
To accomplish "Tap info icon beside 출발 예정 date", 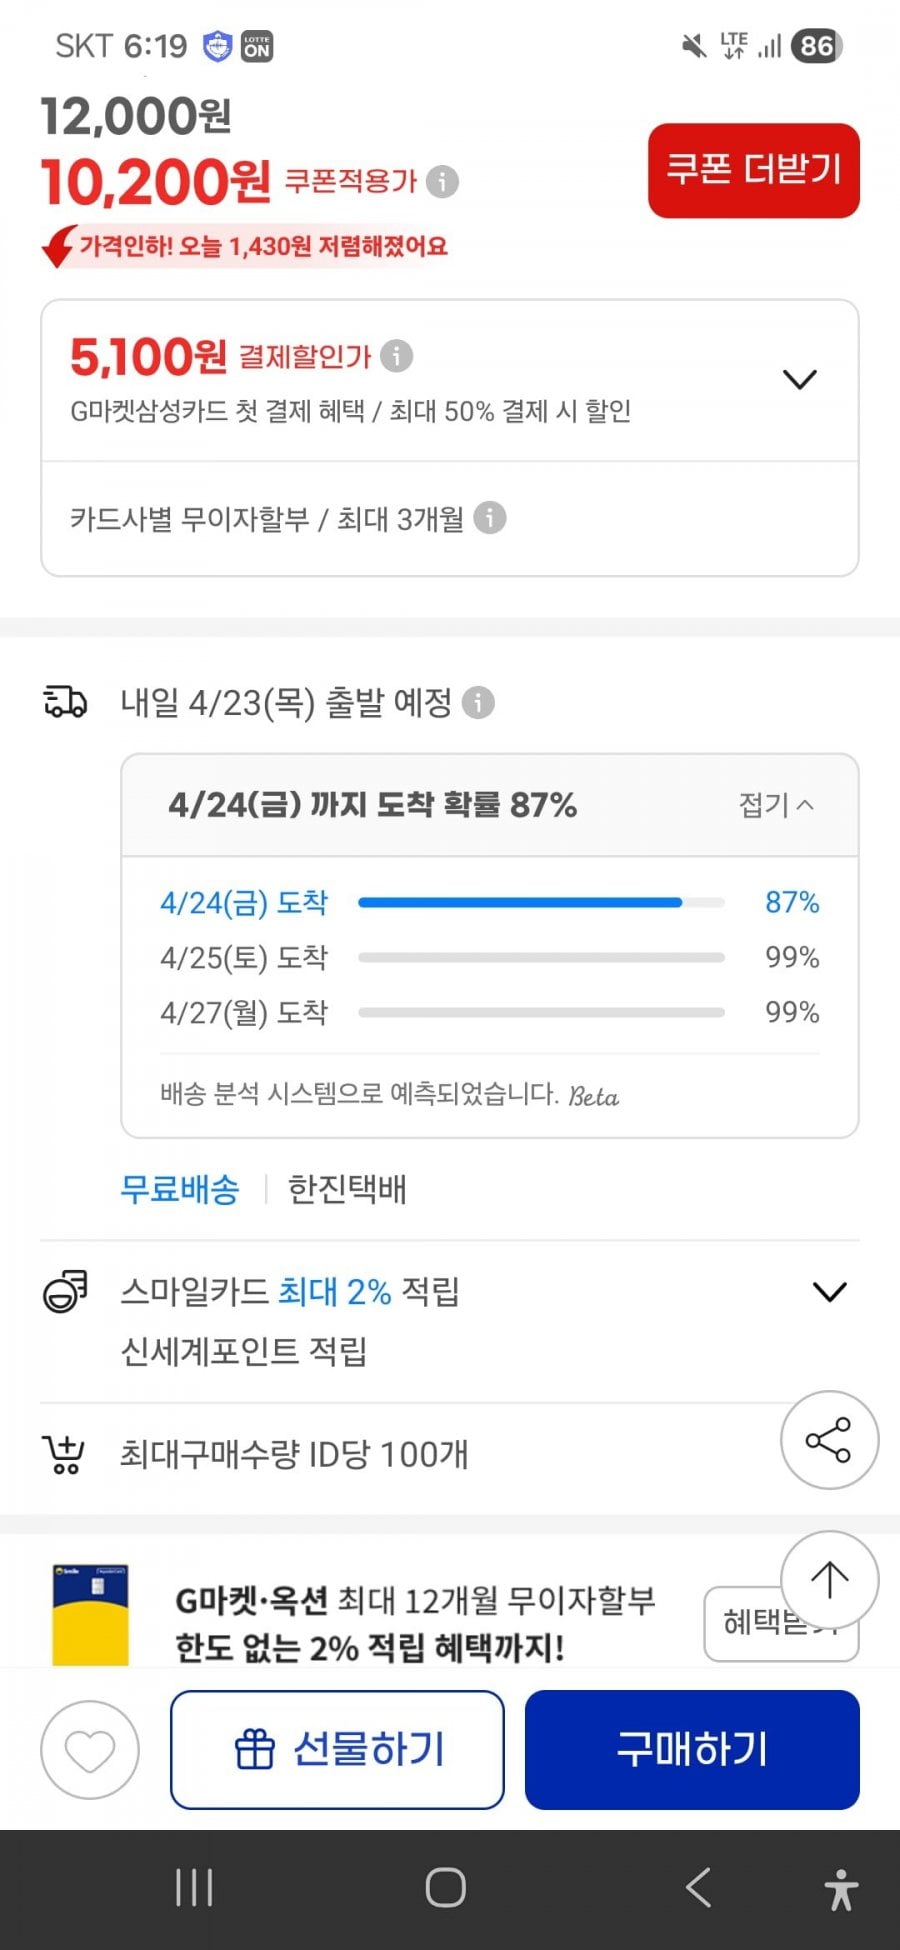I will click(x=478, y=703).
